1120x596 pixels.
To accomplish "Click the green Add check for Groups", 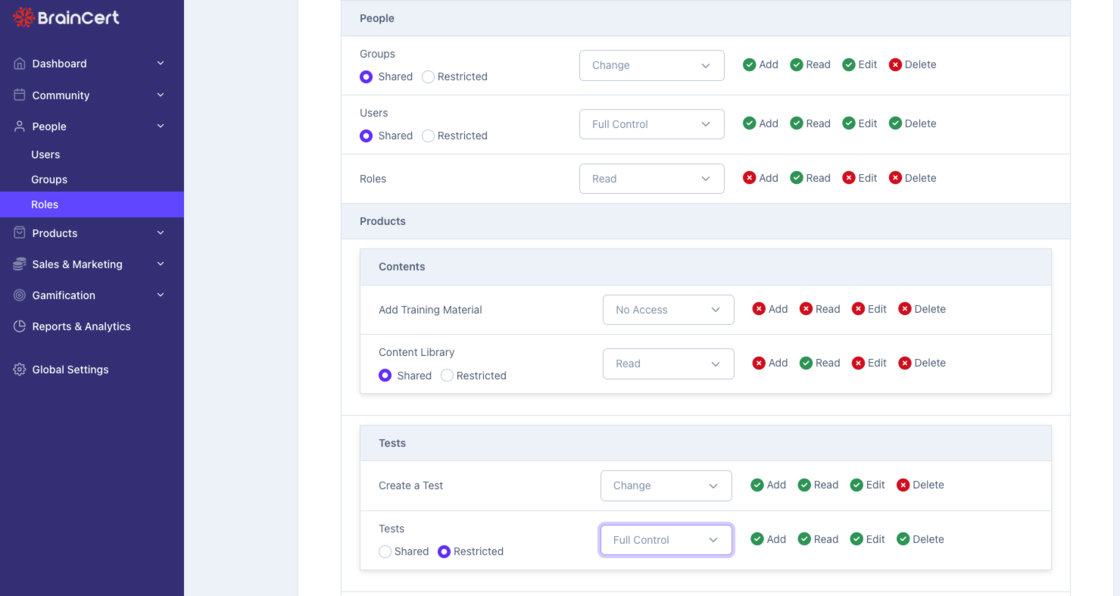I will coord(749,64).
